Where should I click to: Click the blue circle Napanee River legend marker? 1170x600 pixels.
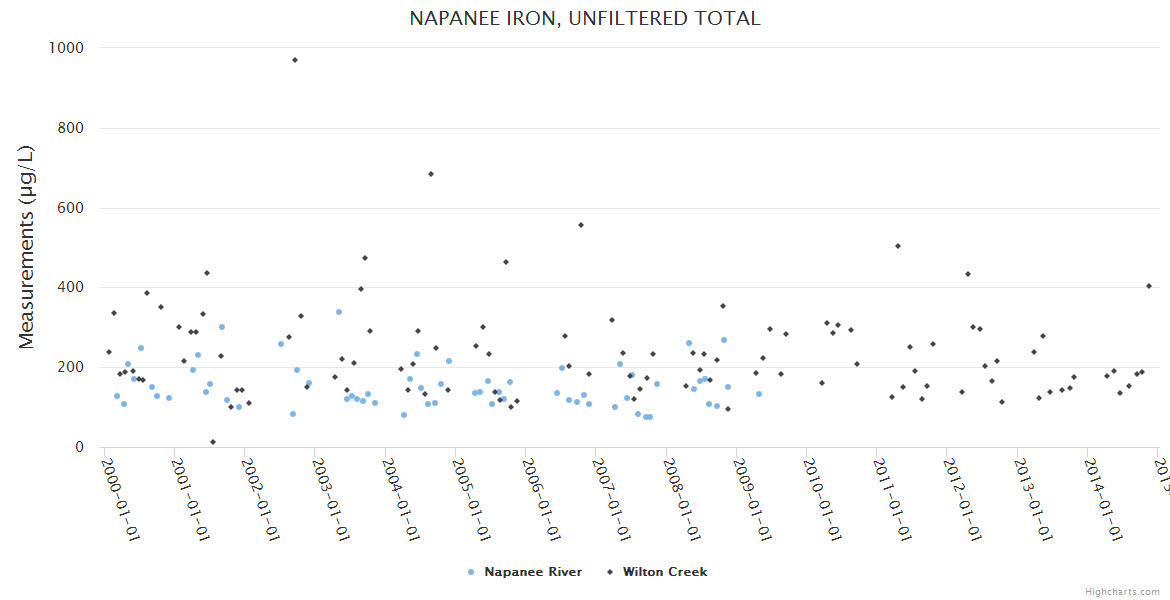pyautogui.click(x=471, y=572)
